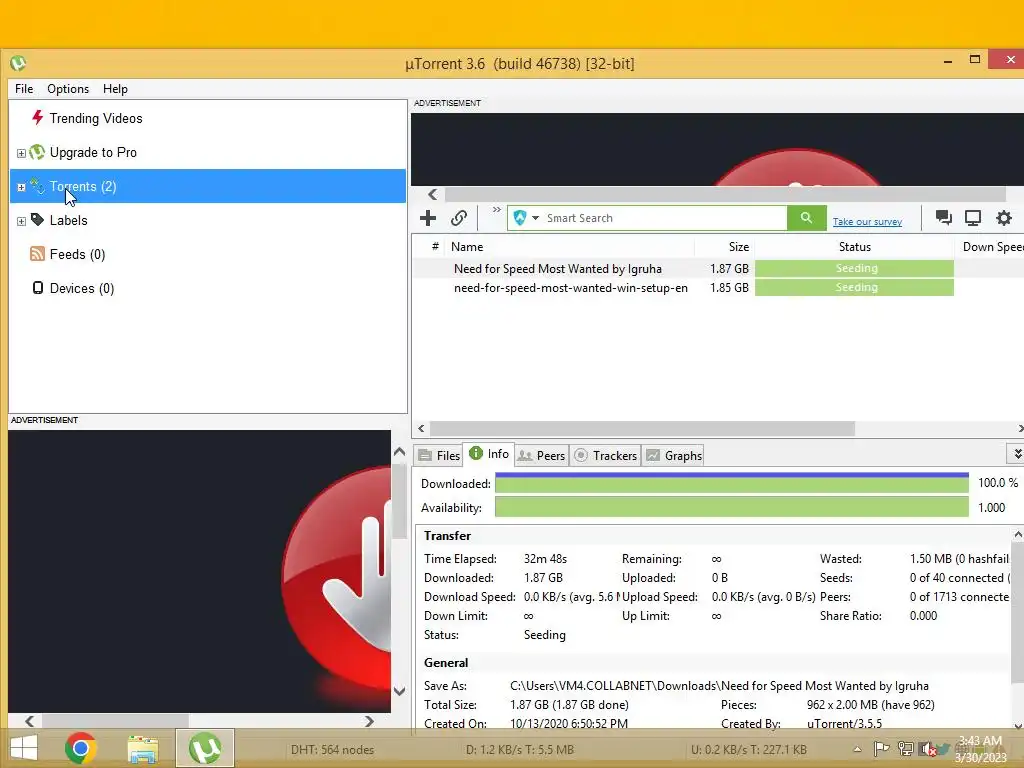This screenshot has width=1024, height=768.
Task: Click the detail pane collapse double-chevron
Action: click(1017, 454)
